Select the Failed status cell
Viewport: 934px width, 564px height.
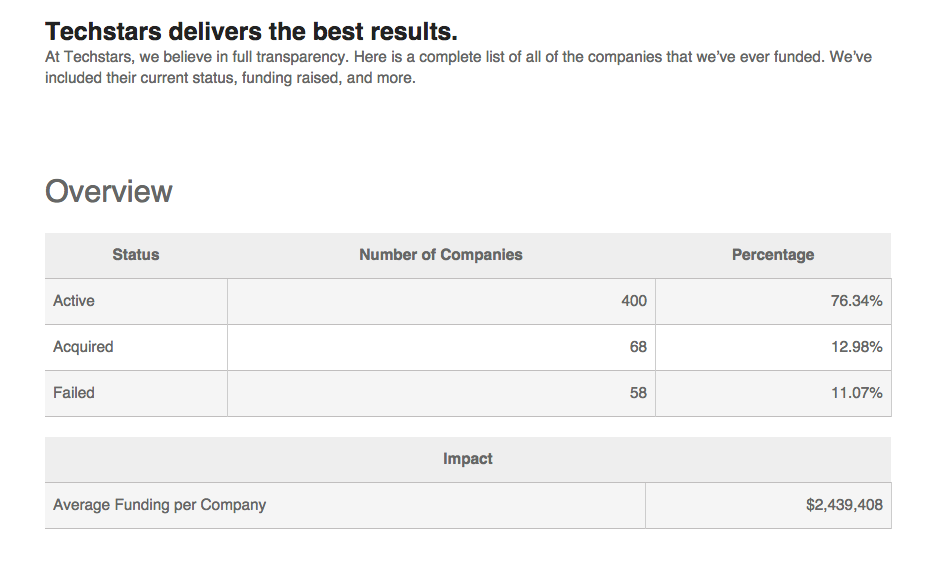click(74, 393)
